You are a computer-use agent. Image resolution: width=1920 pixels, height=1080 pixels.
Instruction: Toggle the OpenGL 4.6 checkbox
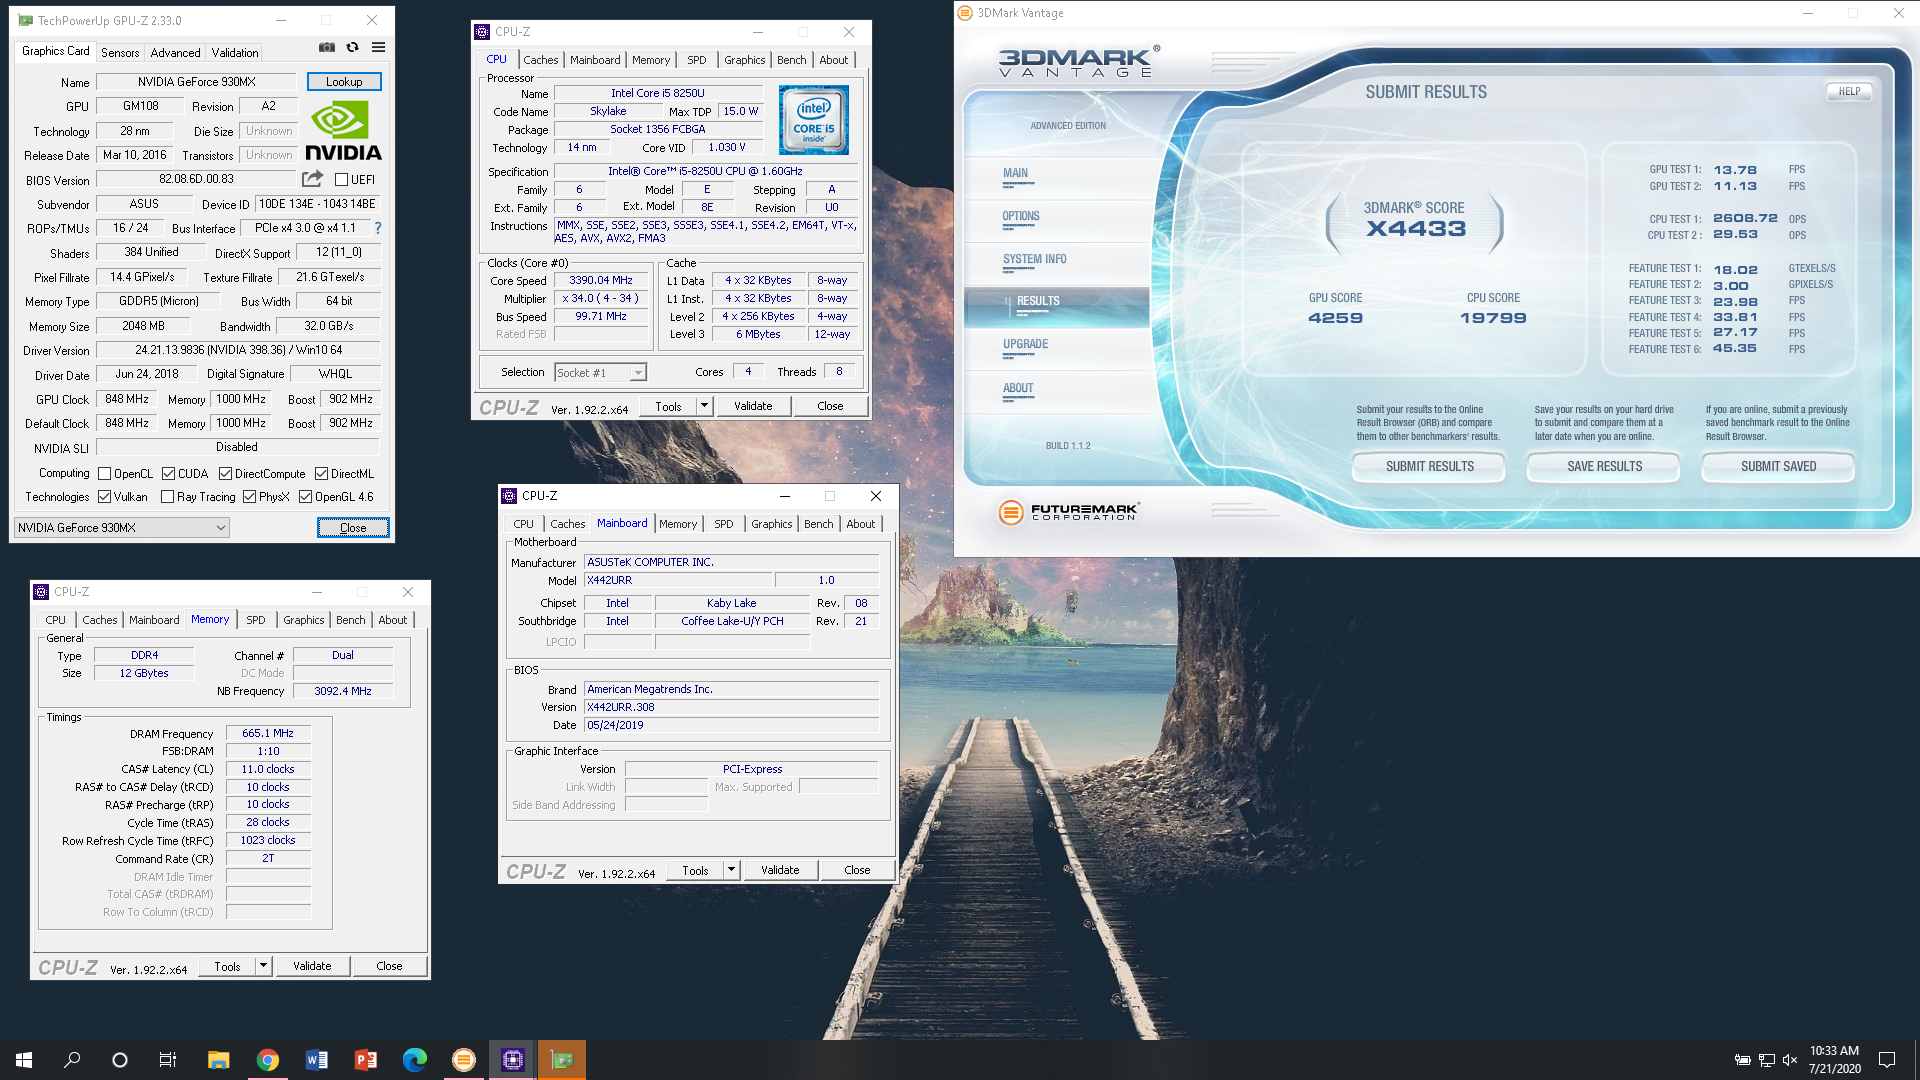click(305, 497)
